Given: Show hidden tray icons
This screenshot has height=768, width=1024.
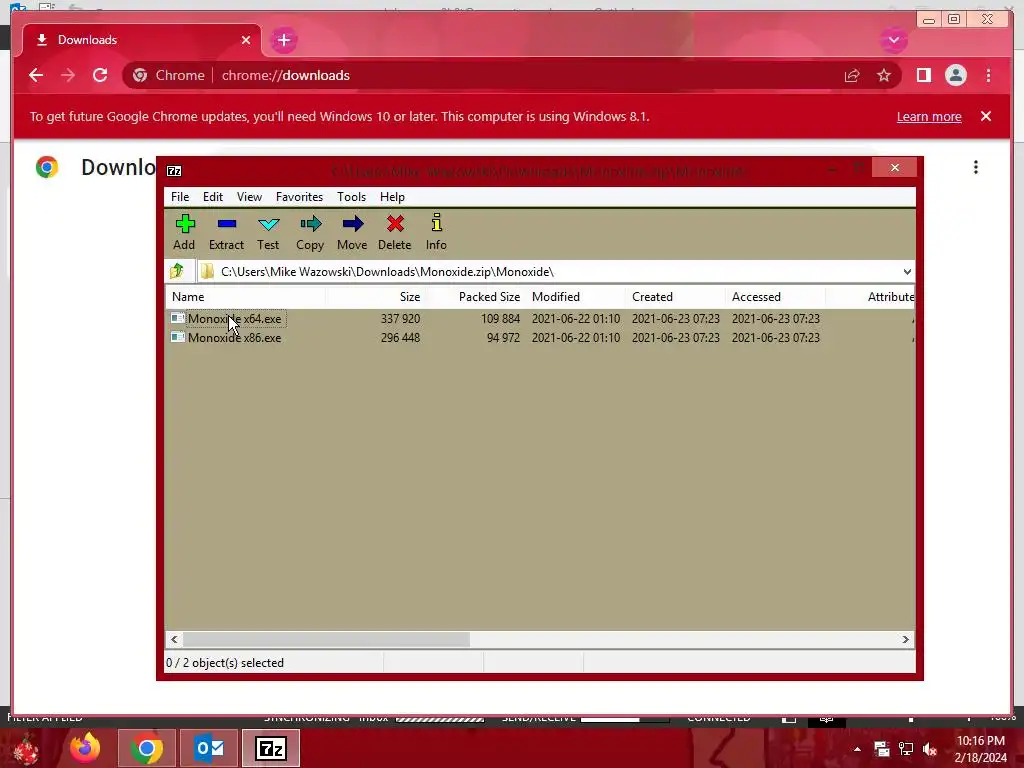Looking at the screenshot, I should pos(857,749).
